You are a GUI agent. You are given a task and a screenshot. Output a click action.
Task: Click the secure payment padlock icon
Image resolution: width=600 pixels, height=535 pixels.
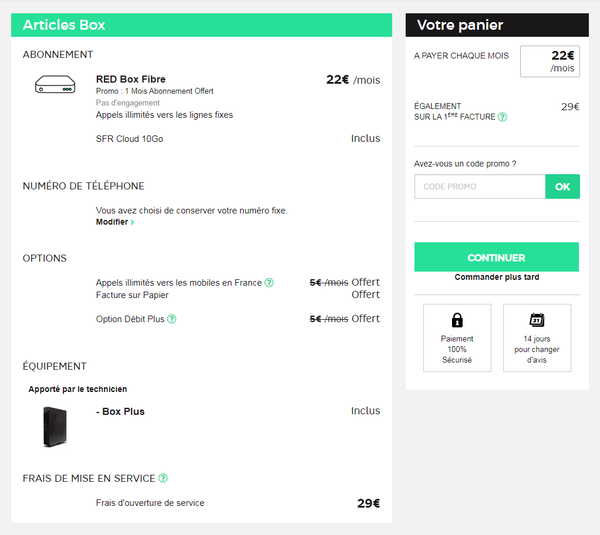(457, 320)
